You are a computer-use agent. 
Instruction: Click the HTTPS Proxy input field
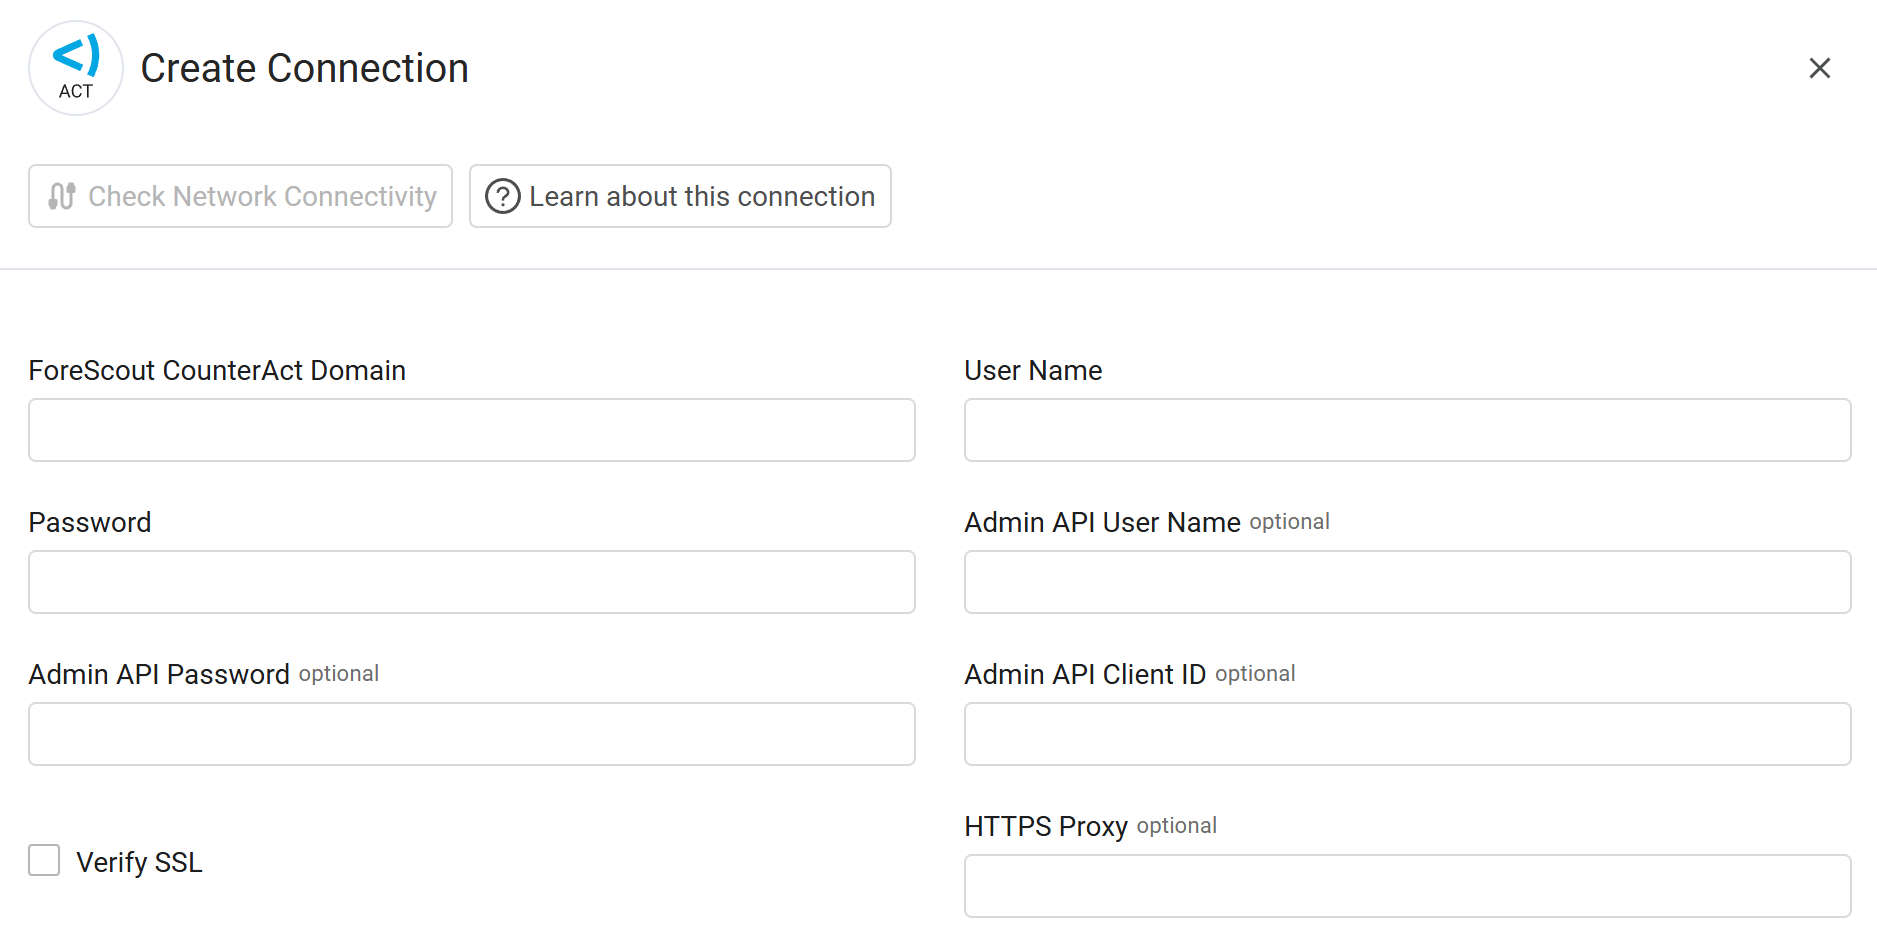point(1407,886)
